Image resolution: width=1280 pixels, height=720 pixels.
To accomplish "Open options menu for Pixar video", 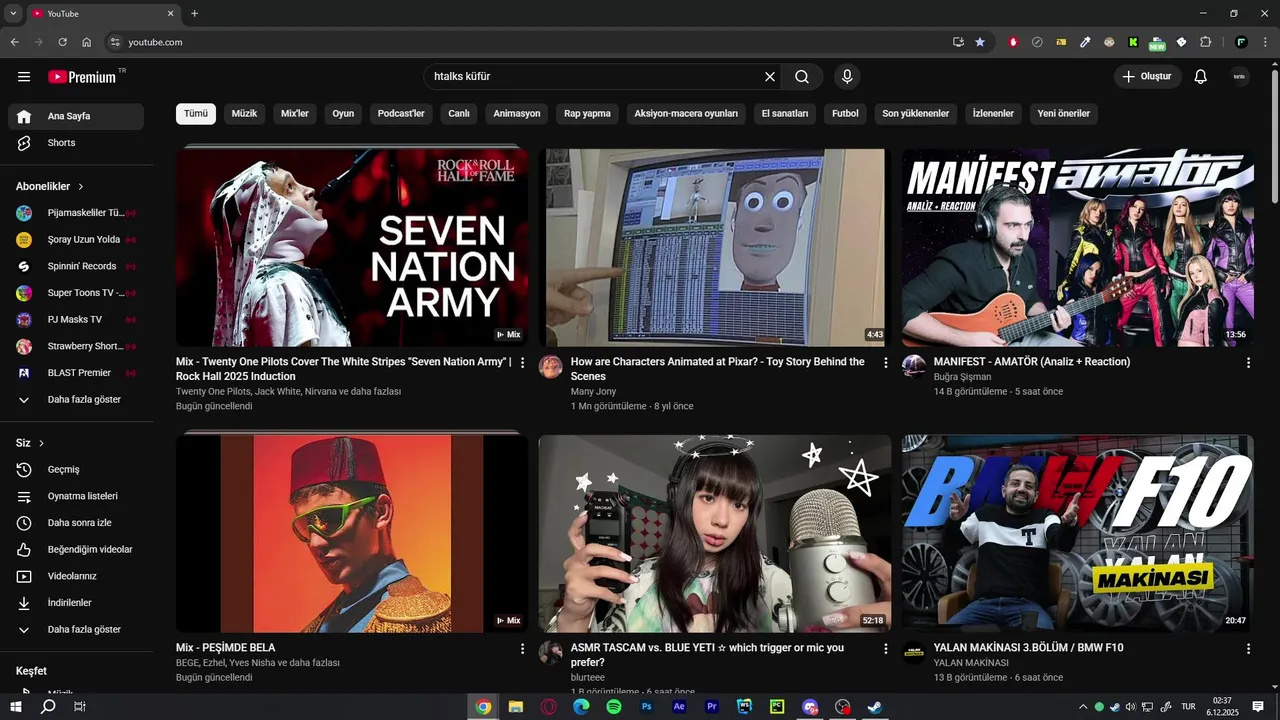I will click(885, 363).
